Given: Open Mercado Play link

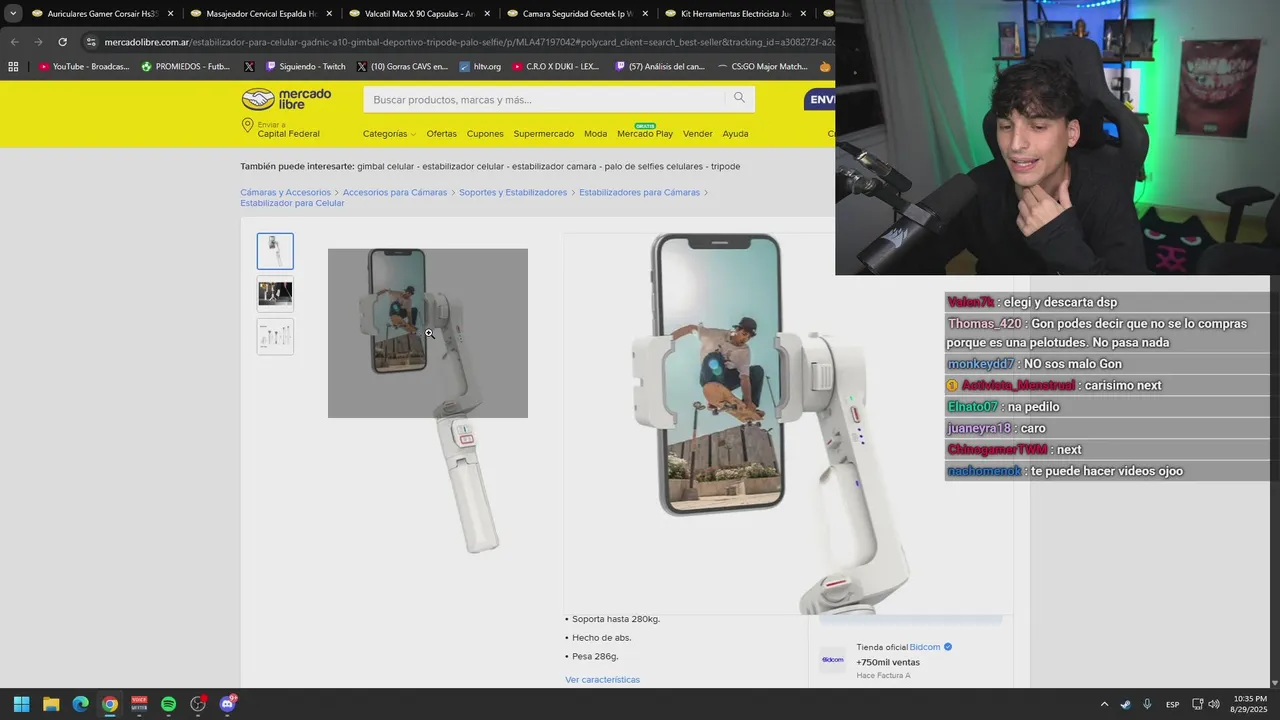Looking at the screenshot, I should pyautogui.click(x=645, y=134).
